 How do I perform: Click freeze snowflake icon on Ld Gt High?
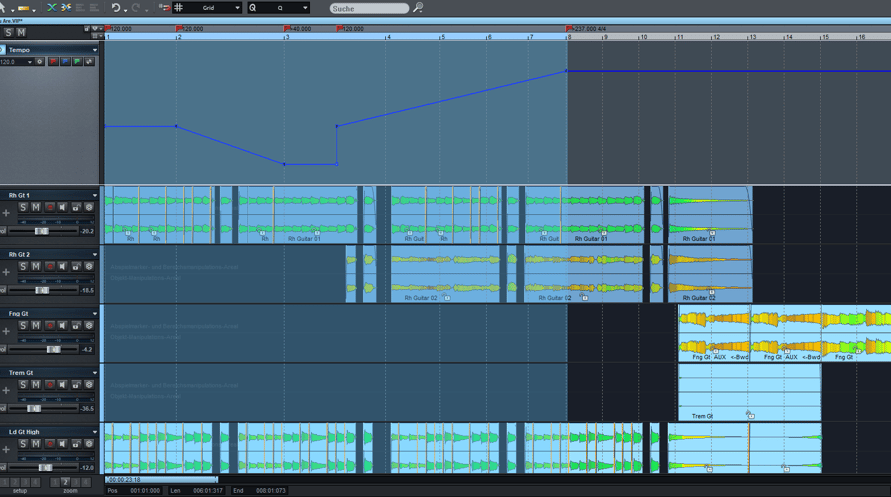tap(89, 444)
